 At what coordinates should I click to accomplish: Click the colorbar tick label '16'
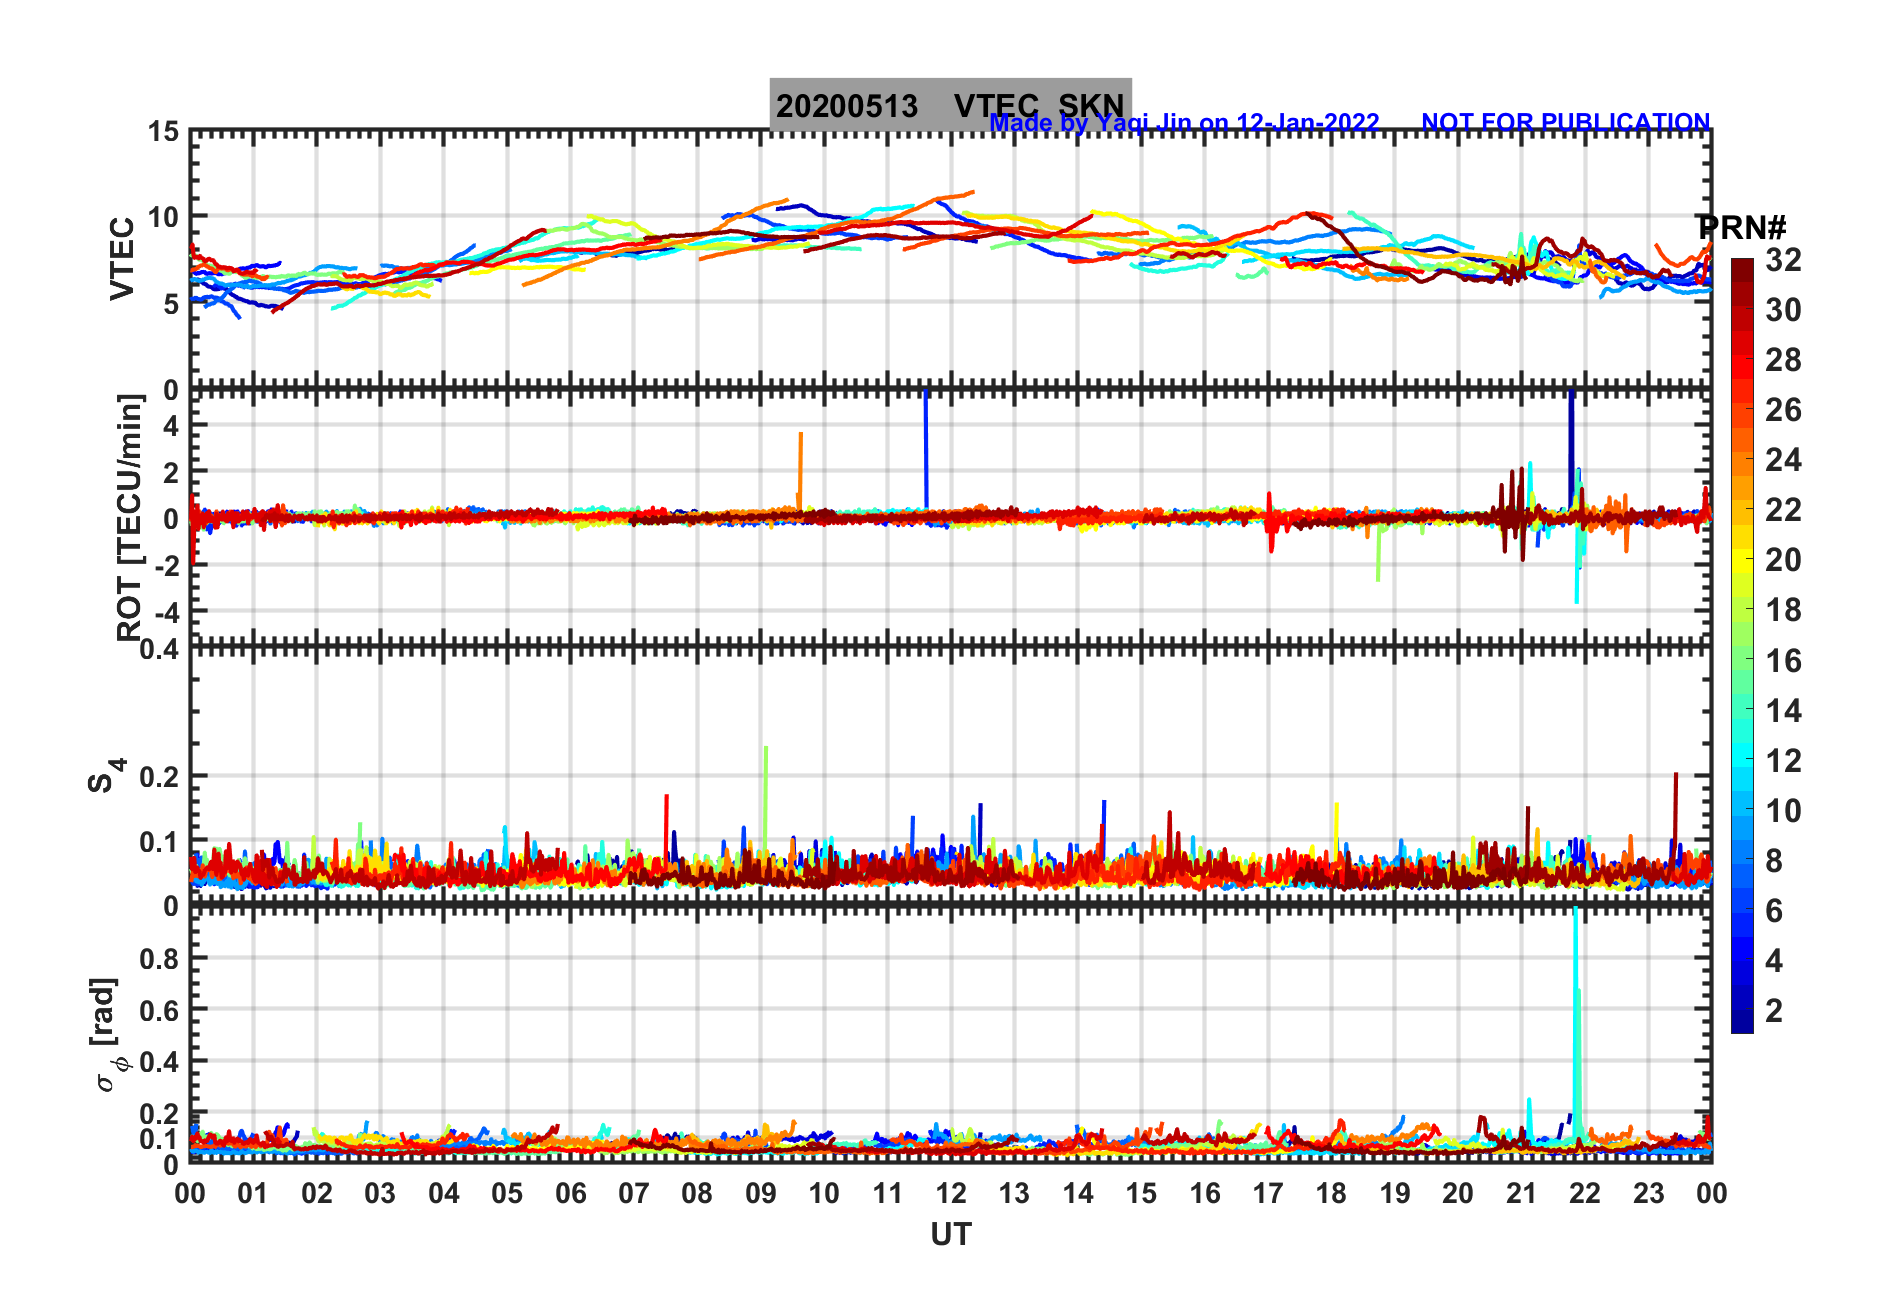[1783, 661]
